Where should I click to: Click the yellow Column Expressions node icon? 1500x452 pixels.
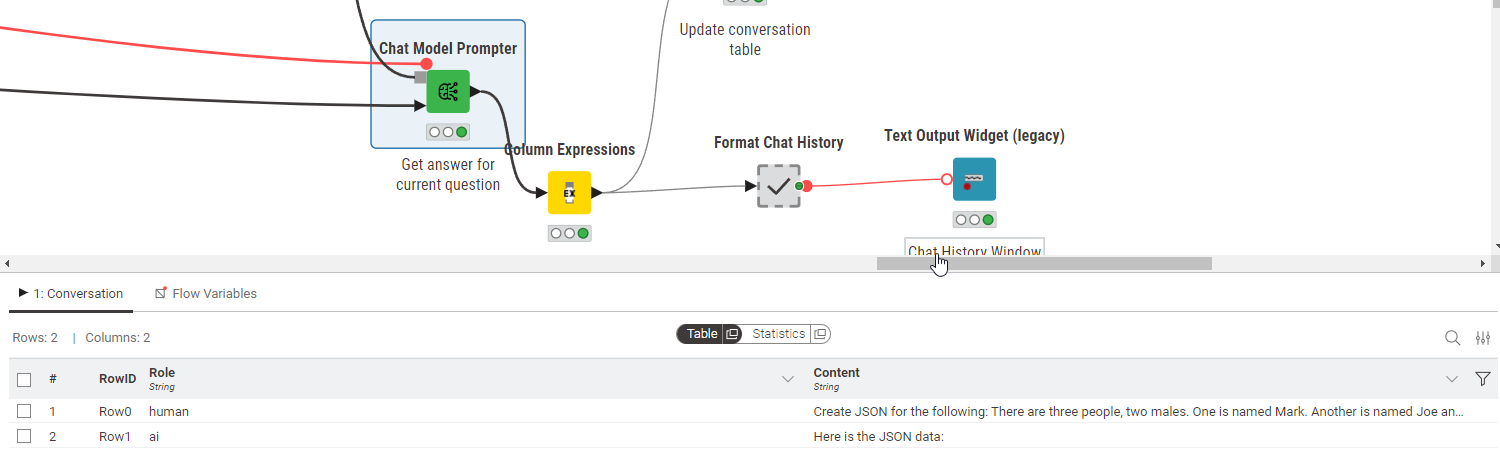pos(569,192)
